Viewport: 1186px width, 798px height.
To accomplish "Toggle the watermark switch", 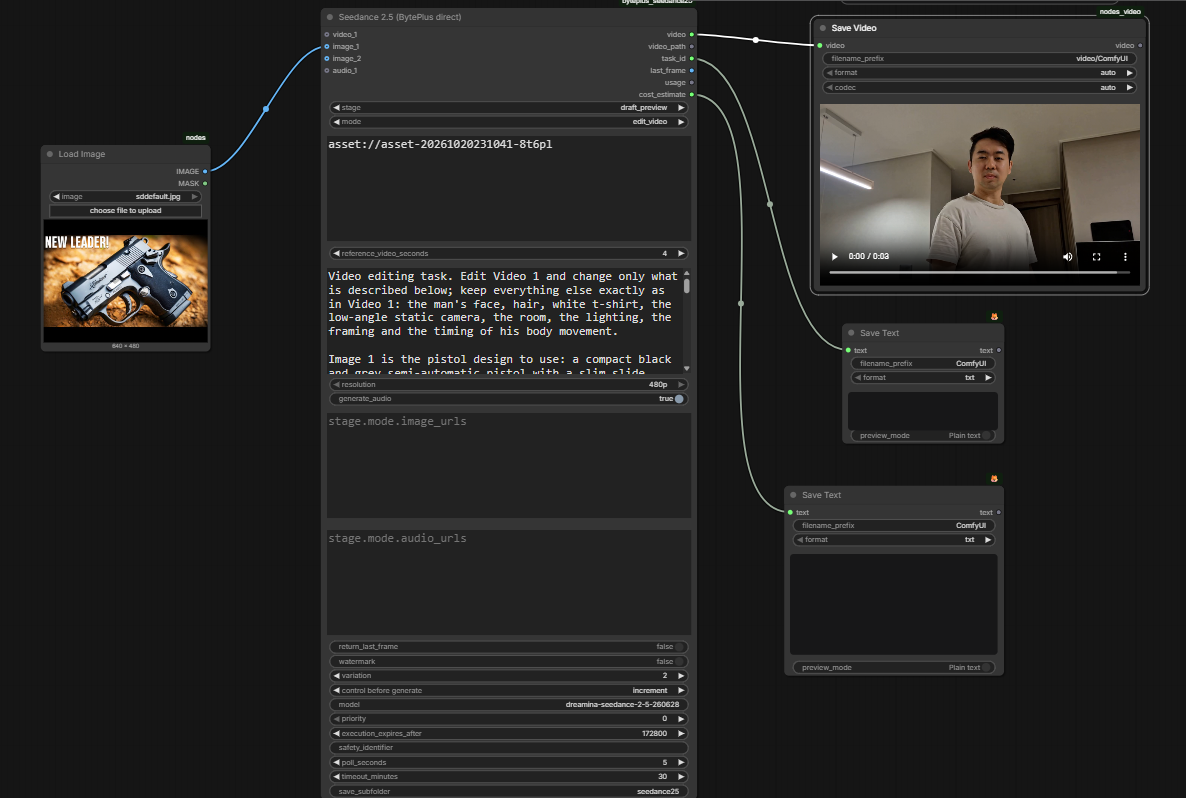I will click(681, 661).
